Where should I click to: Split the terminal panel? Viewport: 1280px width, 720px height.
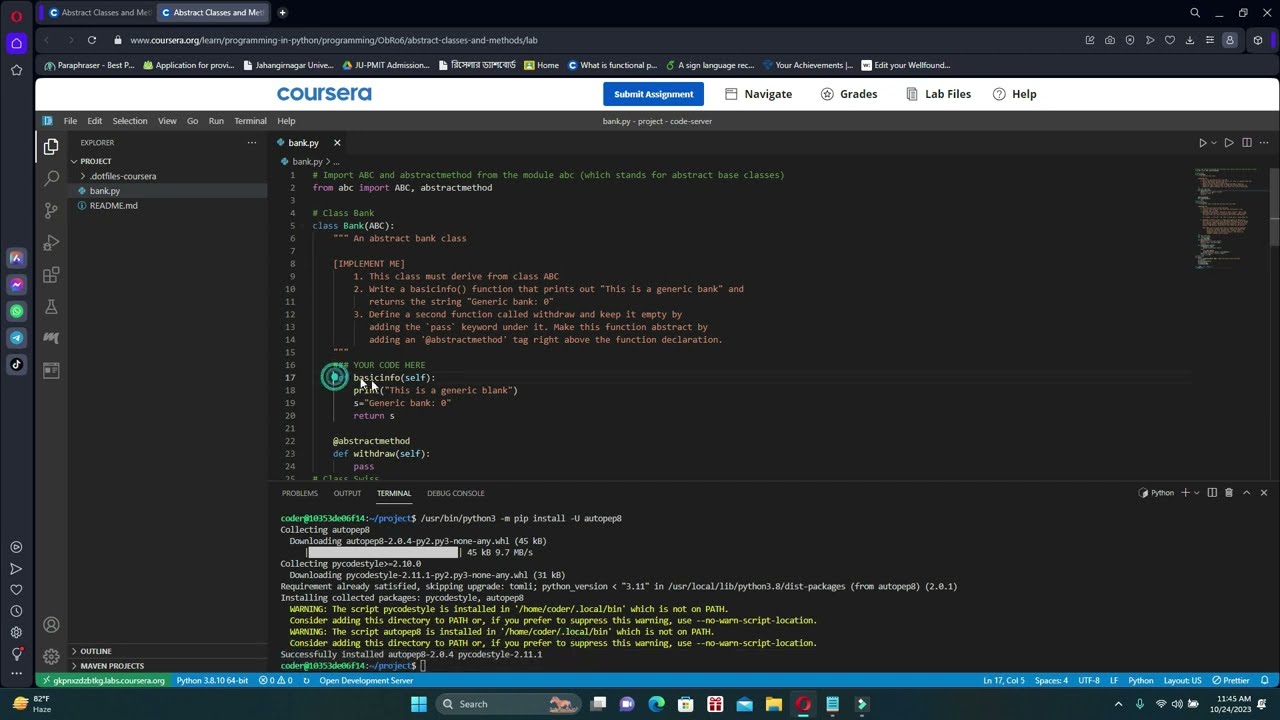1212,493
